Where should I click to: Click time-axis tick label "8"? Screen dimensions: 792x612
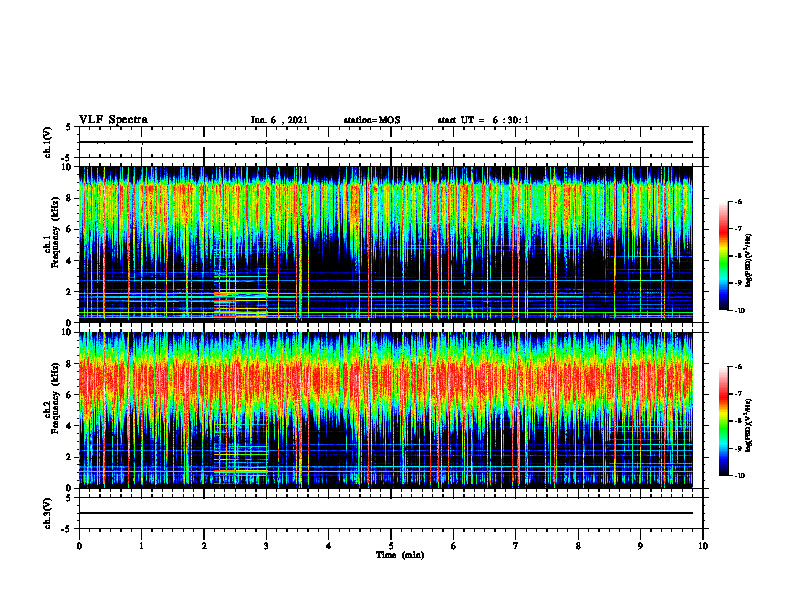click(578, 546)
